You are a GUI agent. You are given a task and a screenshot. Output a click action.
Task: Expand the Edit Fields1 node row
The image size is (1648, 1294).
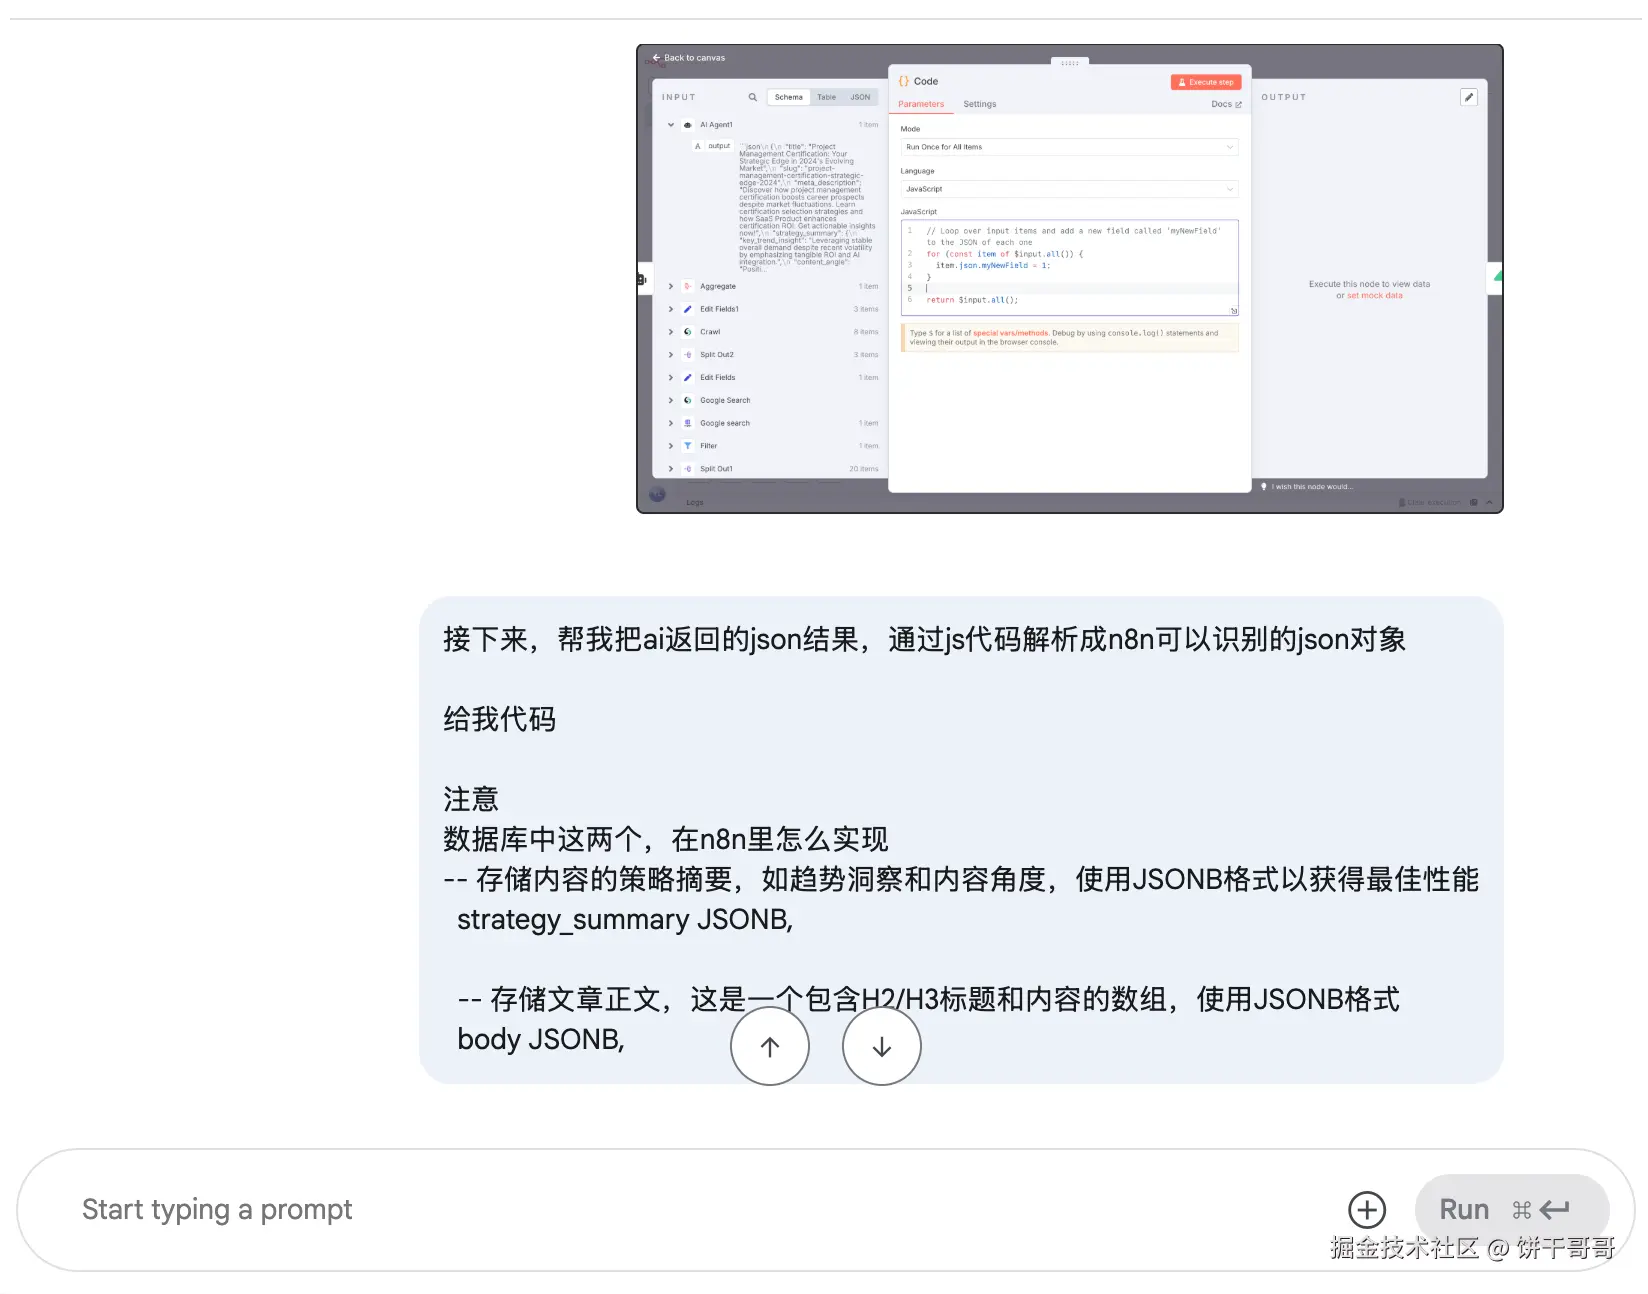(x=671, y=309)
